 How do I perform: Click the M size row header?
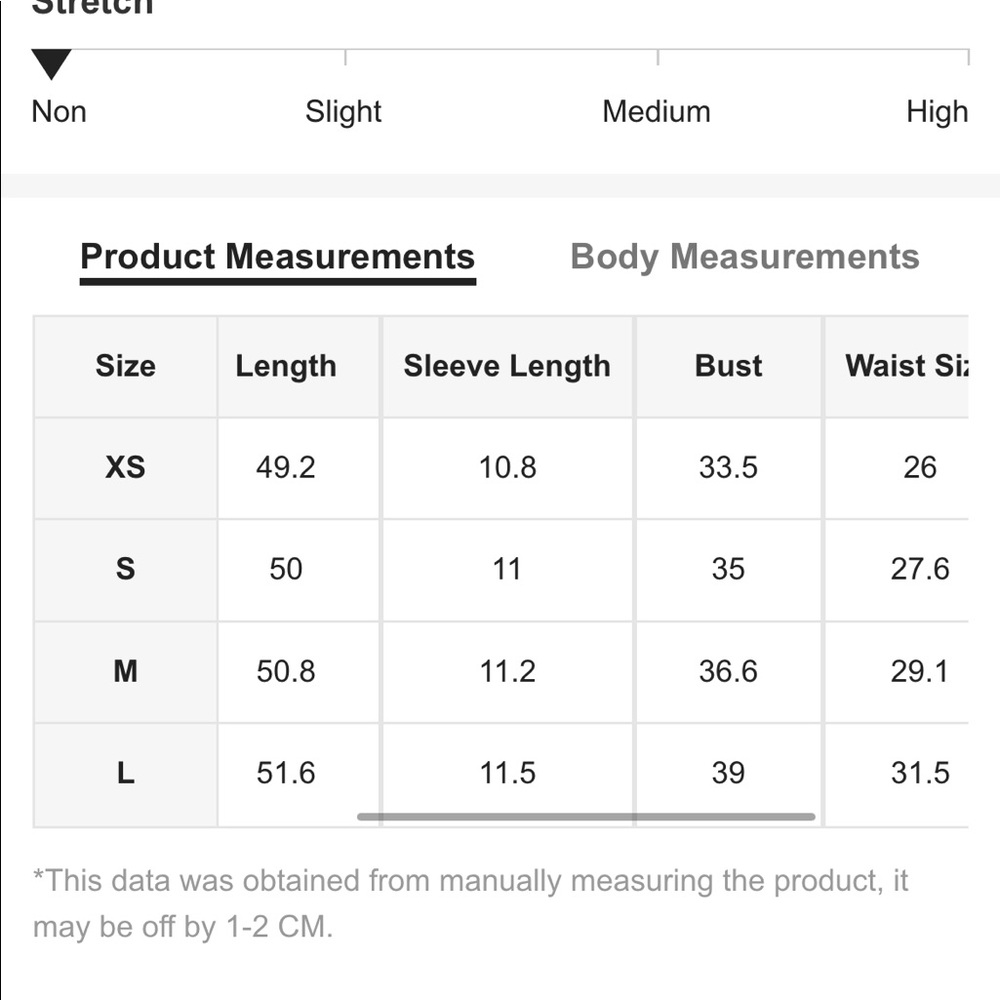(x=125, y=672)
